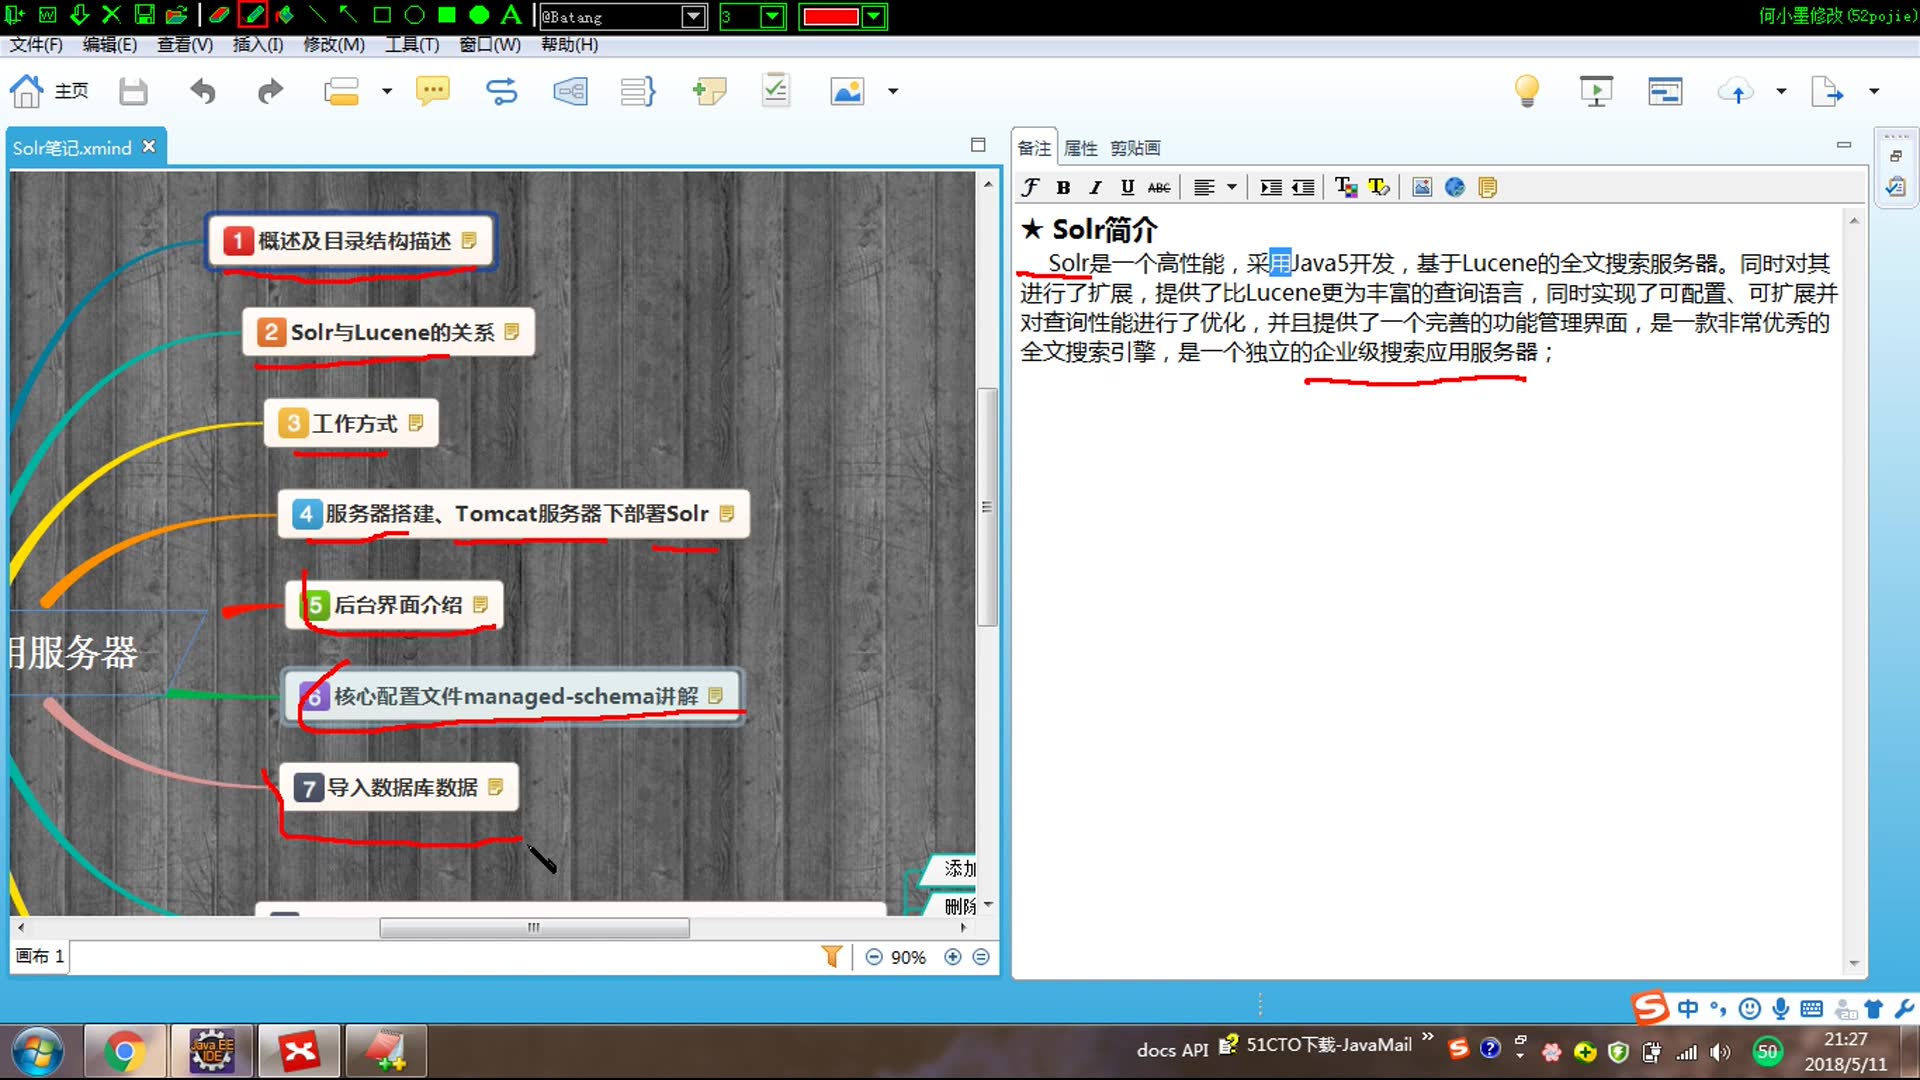Open task info checklist icon
This screenshot has width=1920, height=1080.
pyautogui.click(x=776, y=91)
